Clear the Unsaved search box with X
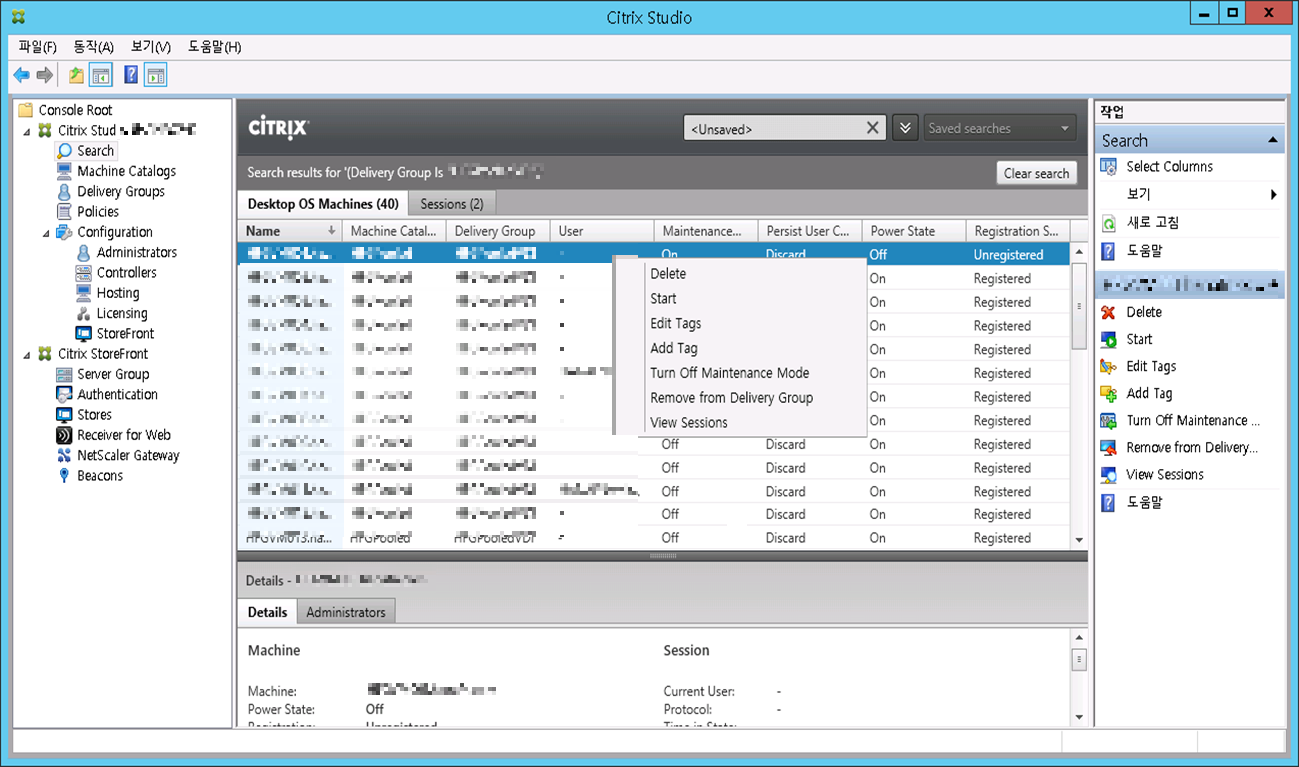The height and width of the screenshot is (767, 1299). [x=872, y=128]
